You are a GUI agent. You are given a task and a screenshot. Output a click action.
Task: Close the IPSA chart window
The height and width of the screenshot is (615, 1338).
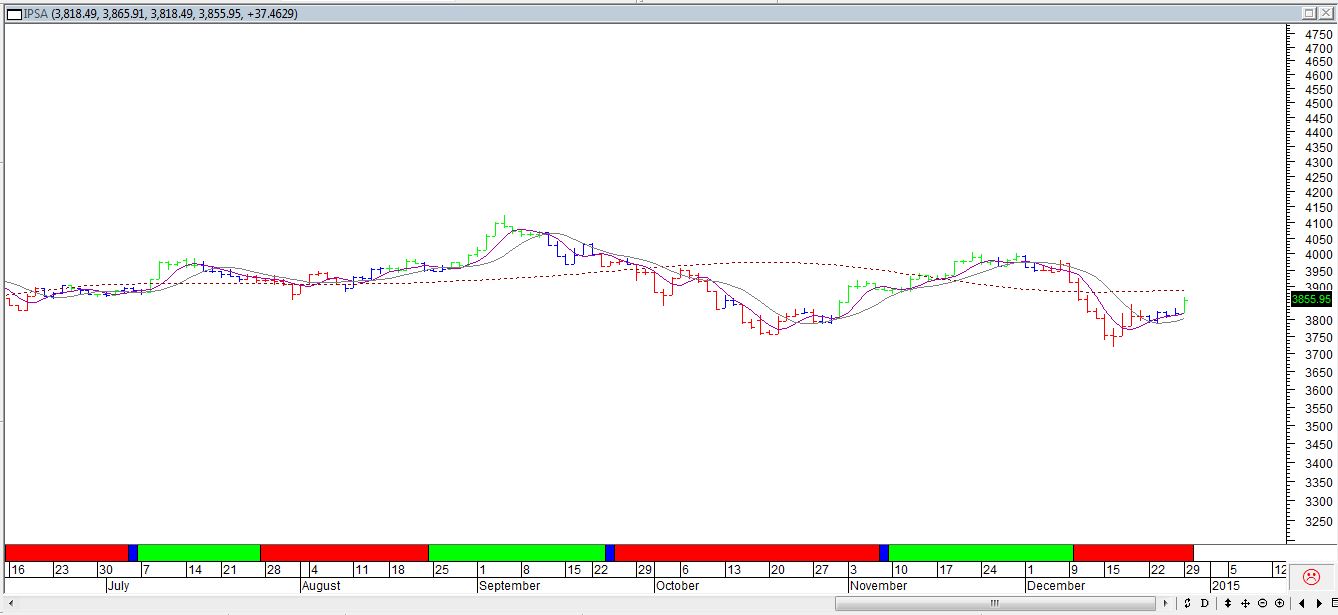1326,13
